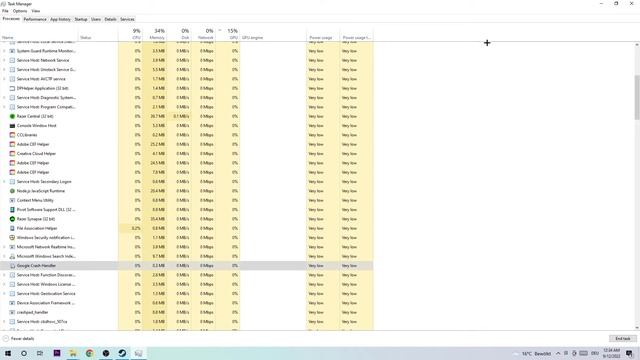Click the crashpad_handler process icon
Screen dimensions: 640x360
12,312
